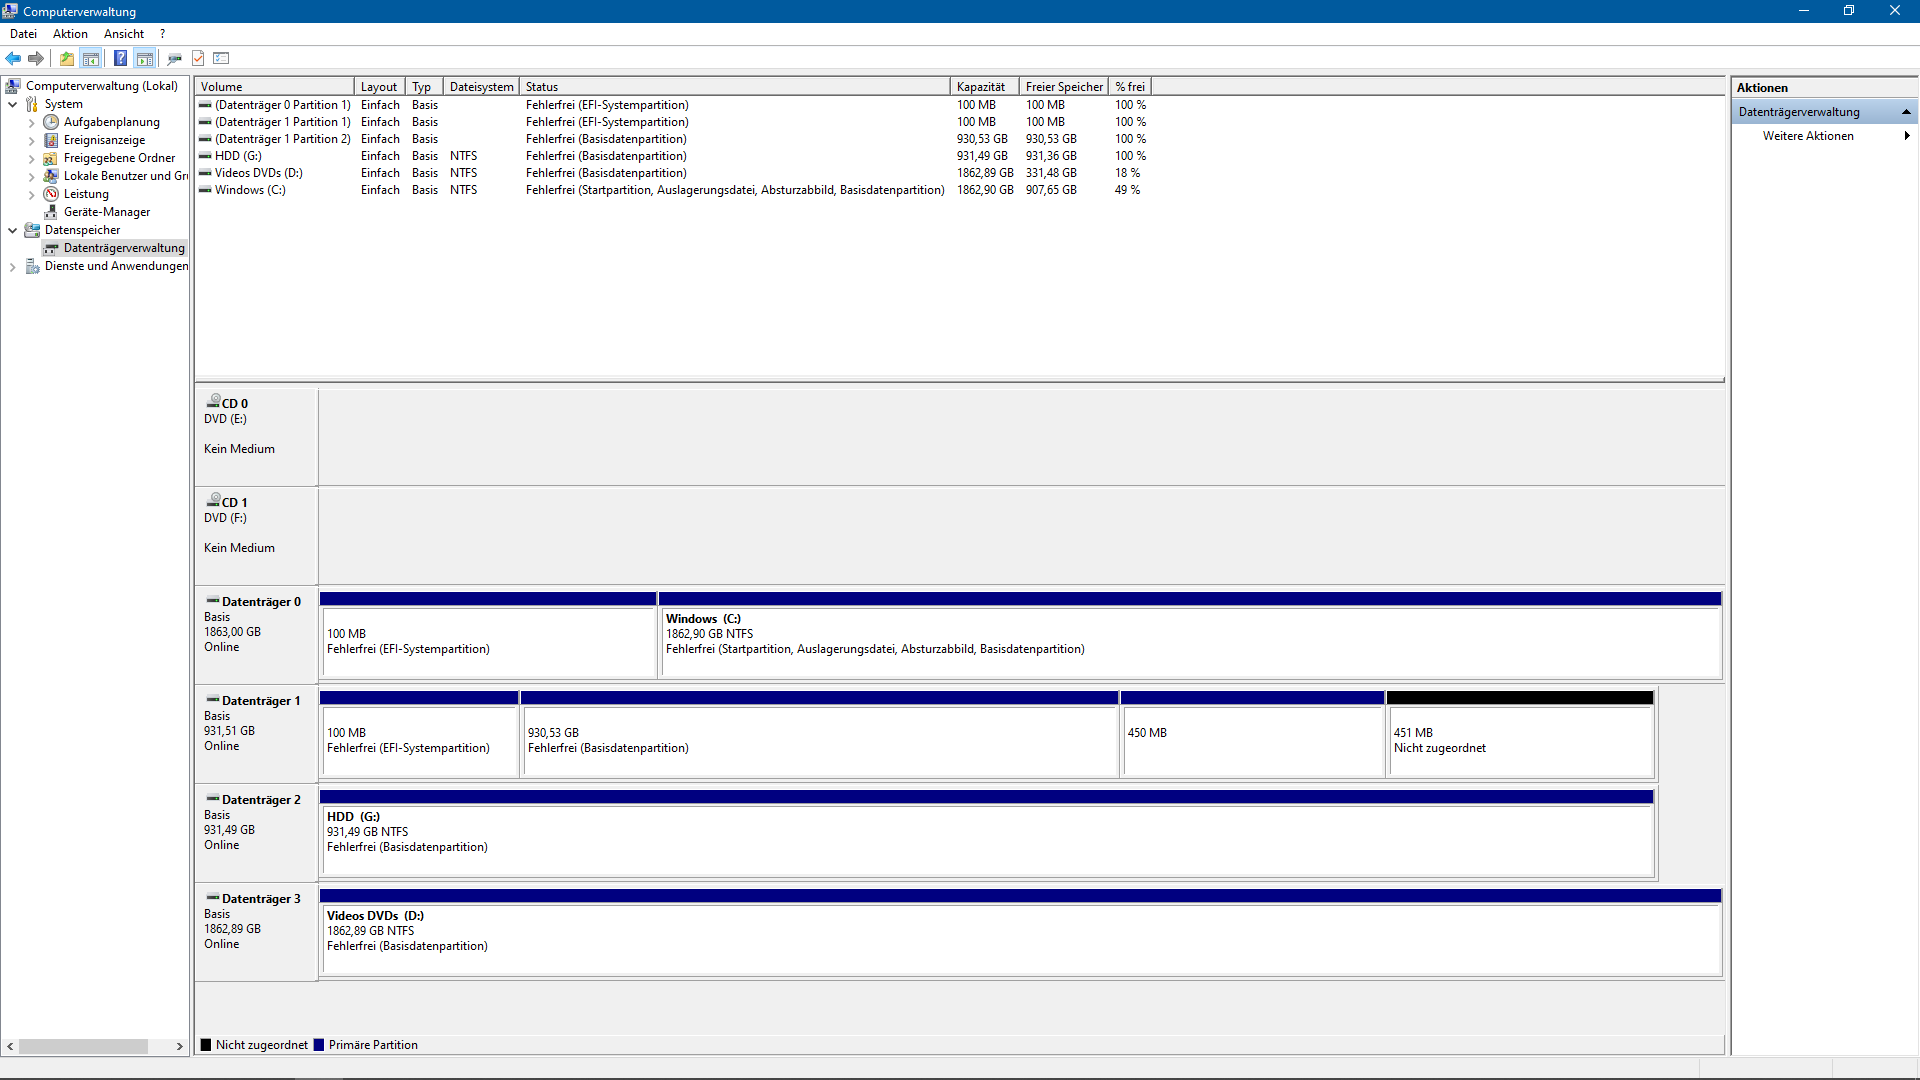Select Geräte-Manager in the tree
Viewport: 1920px width, 1080px height.
pyautogui.click(x=106, y=212)
